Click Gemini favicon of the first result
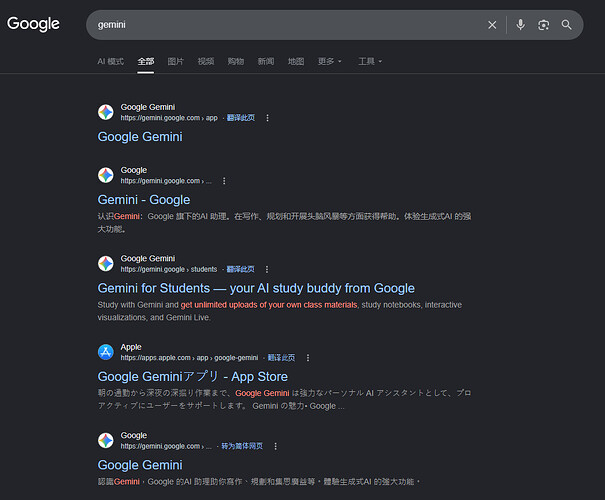Screen dimensions: 605x500 click(106, 112)
